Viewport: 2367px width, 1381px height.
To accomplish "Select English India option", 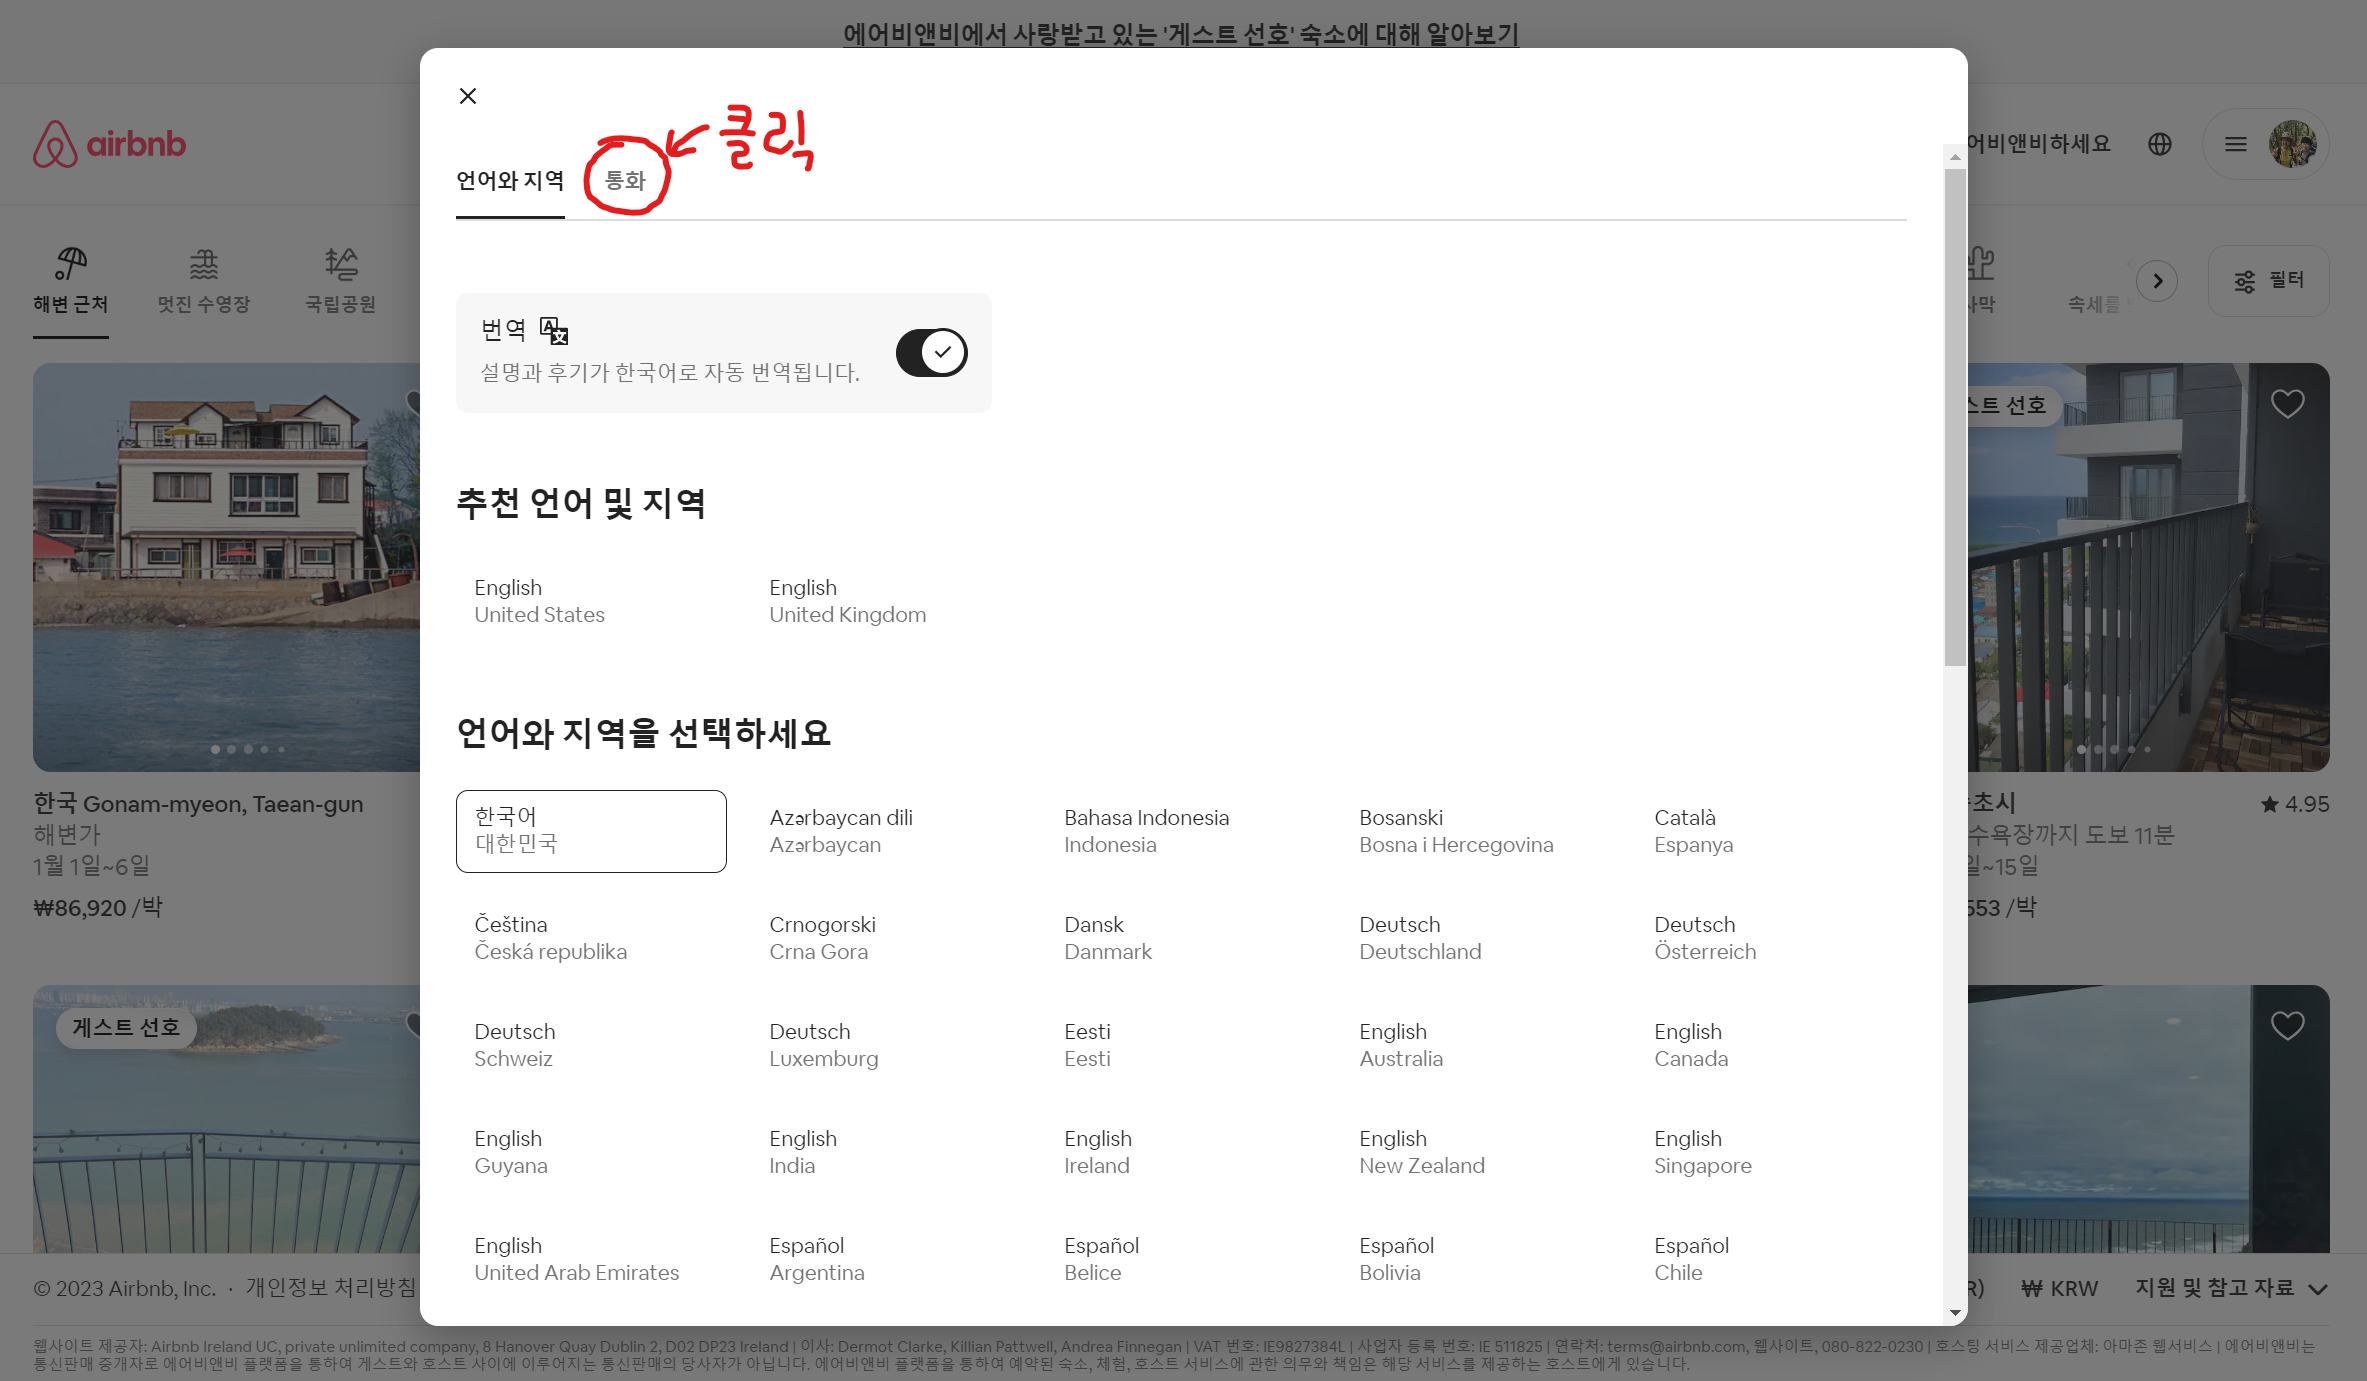I will coord(886,1152).
